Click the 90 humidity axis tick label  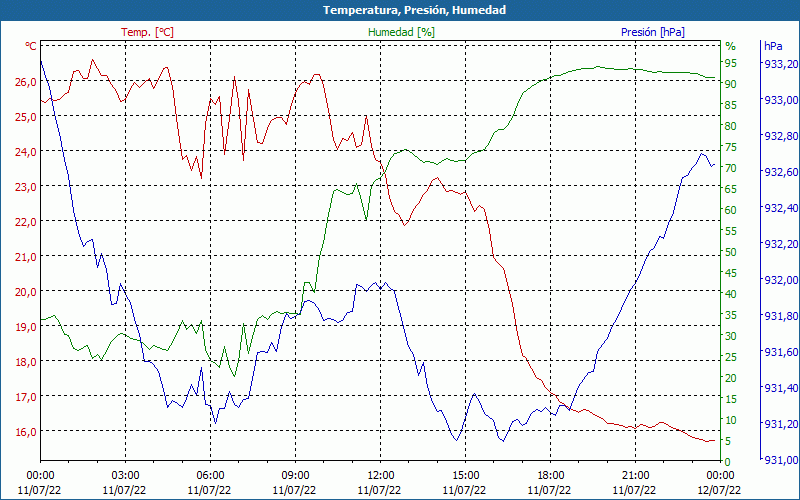point(731,84)
